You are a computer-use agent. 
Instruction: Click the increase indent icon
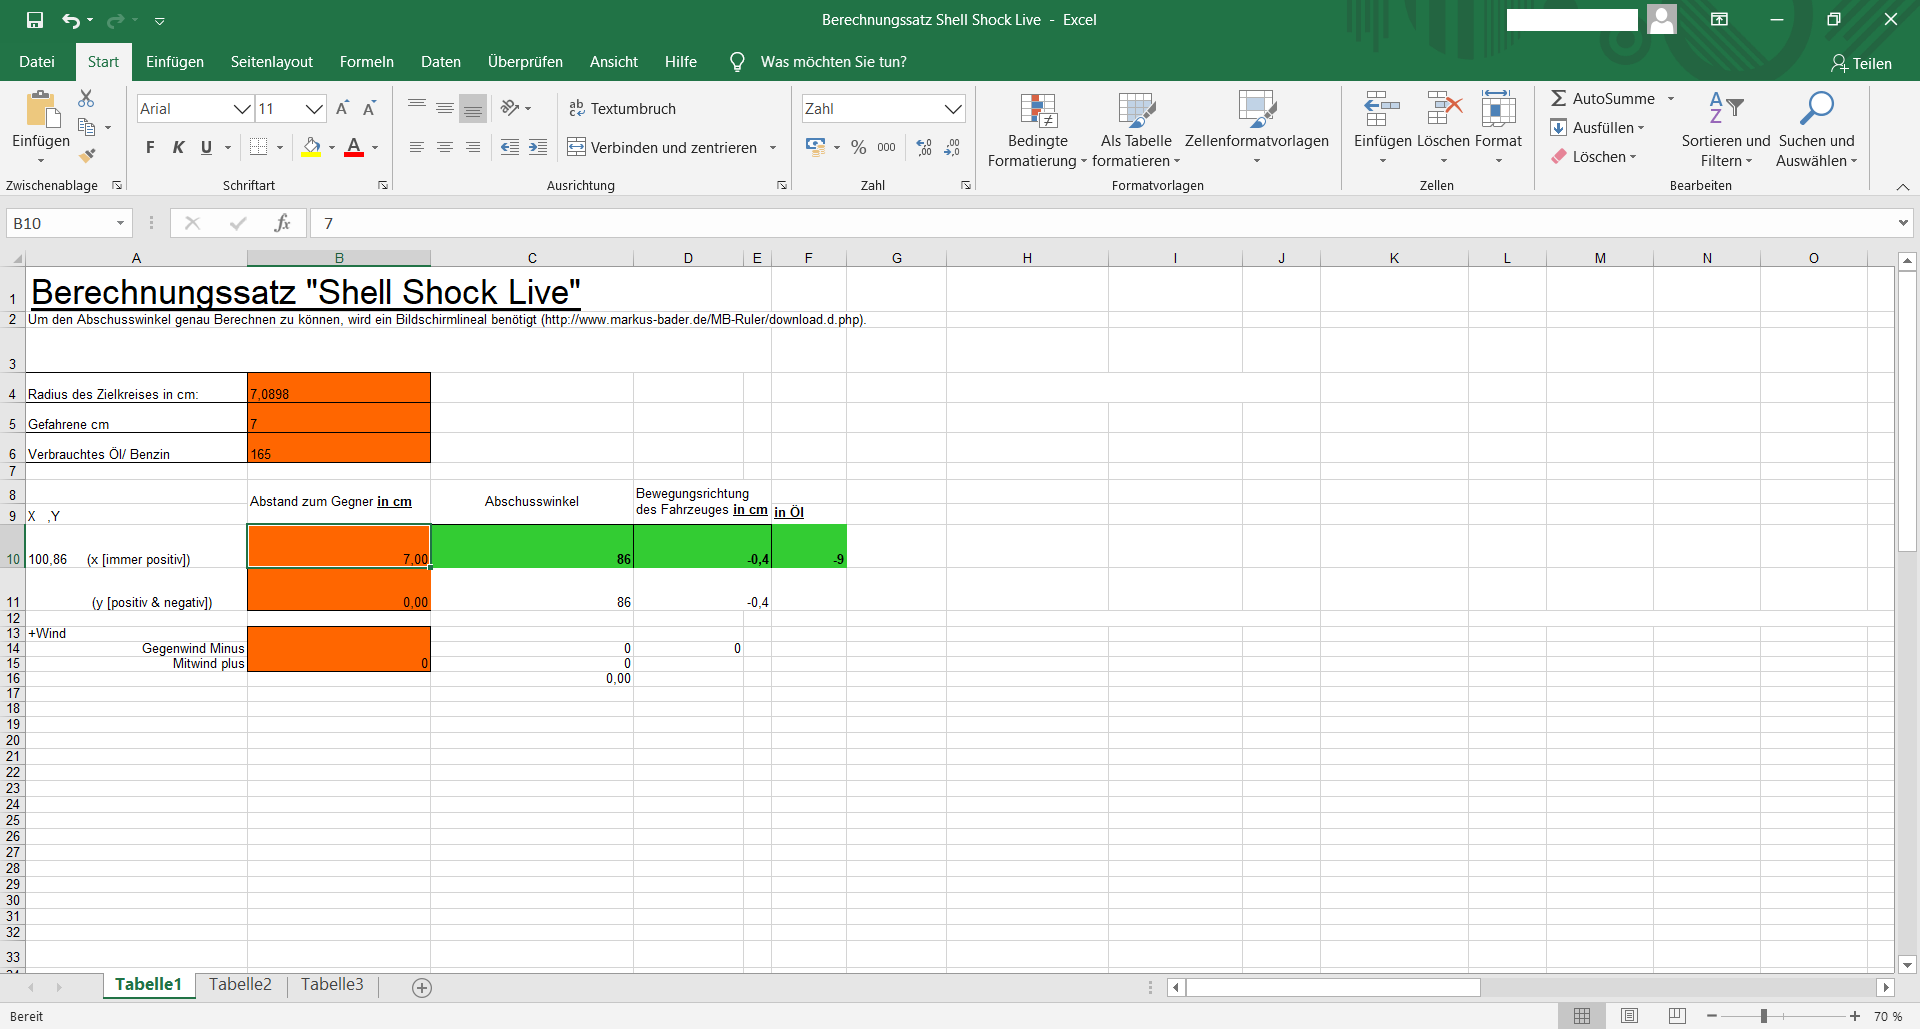(538, 148)
